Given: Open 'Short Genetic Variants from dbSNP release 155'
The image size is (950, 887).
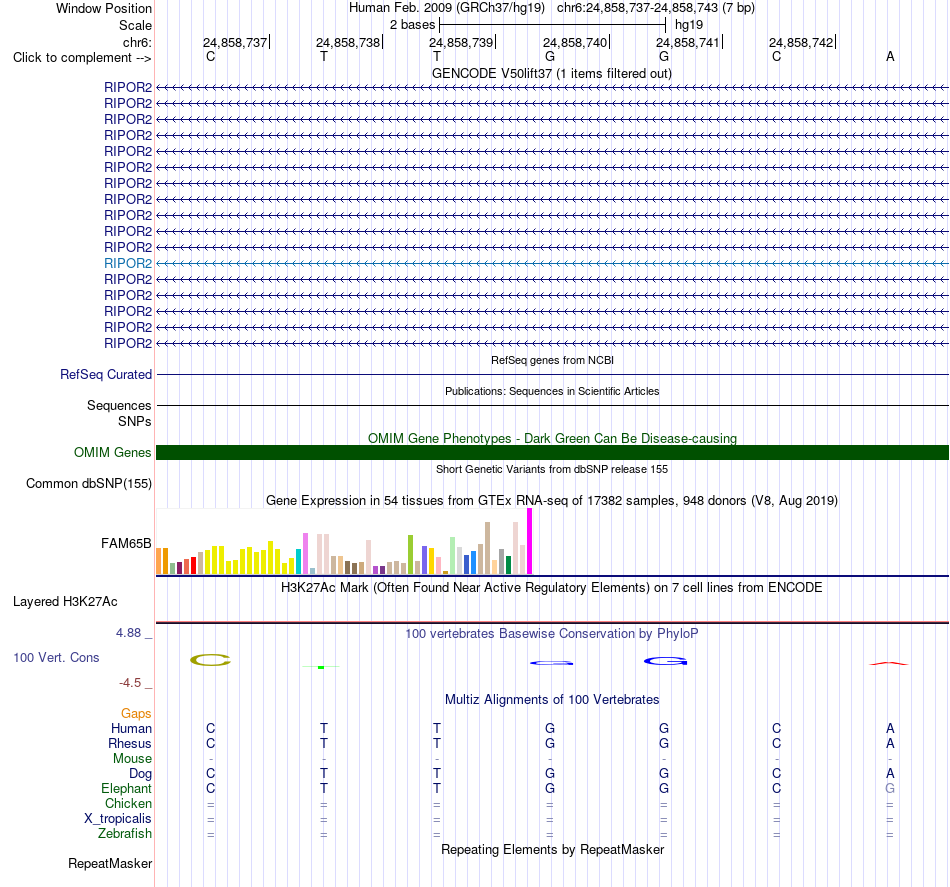Looking at the screenshot, I should 552,469.
